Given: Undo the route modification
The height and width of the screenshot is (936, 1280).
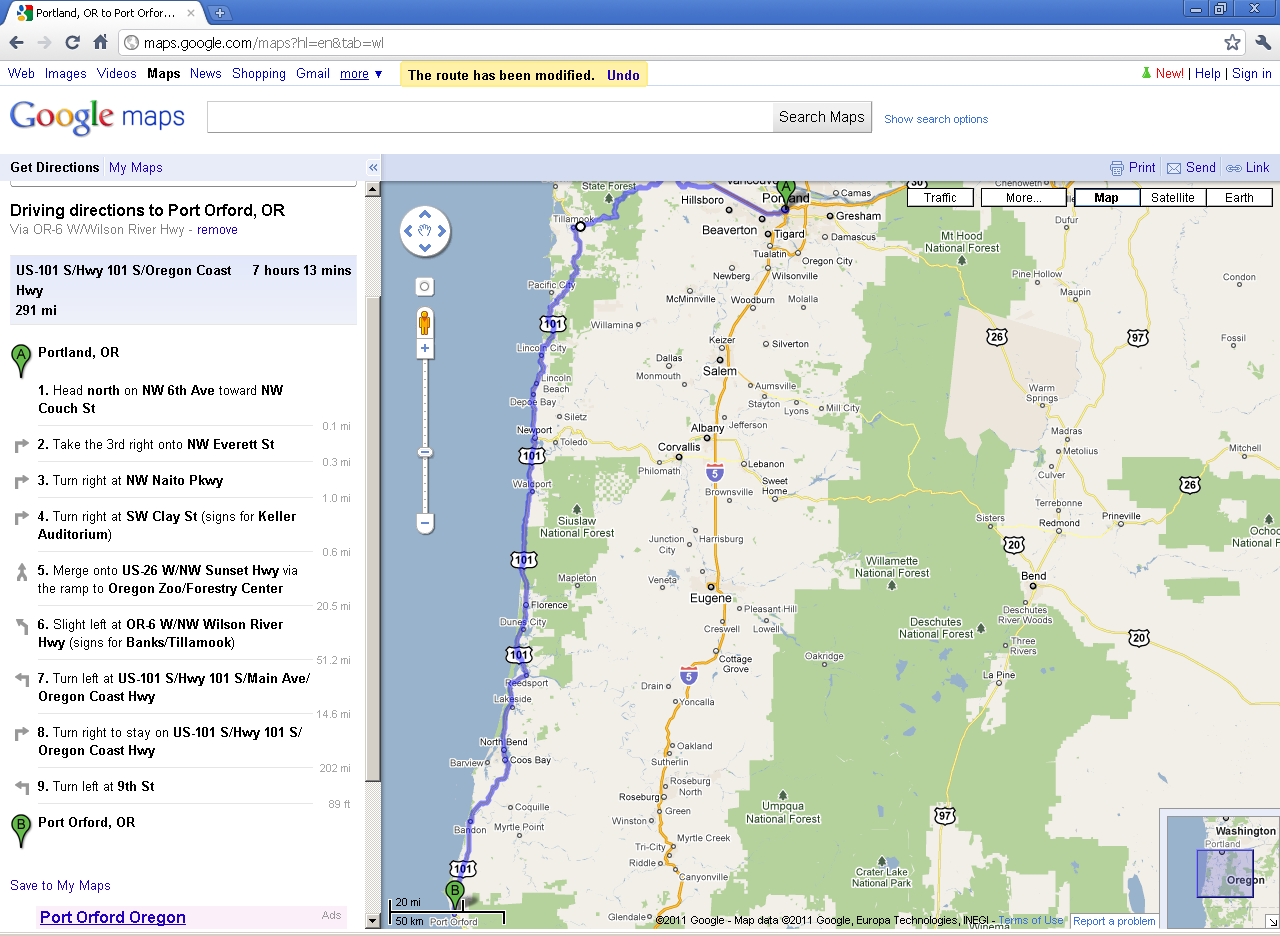Looking at the screenshot, I should (x=623, y=76).
